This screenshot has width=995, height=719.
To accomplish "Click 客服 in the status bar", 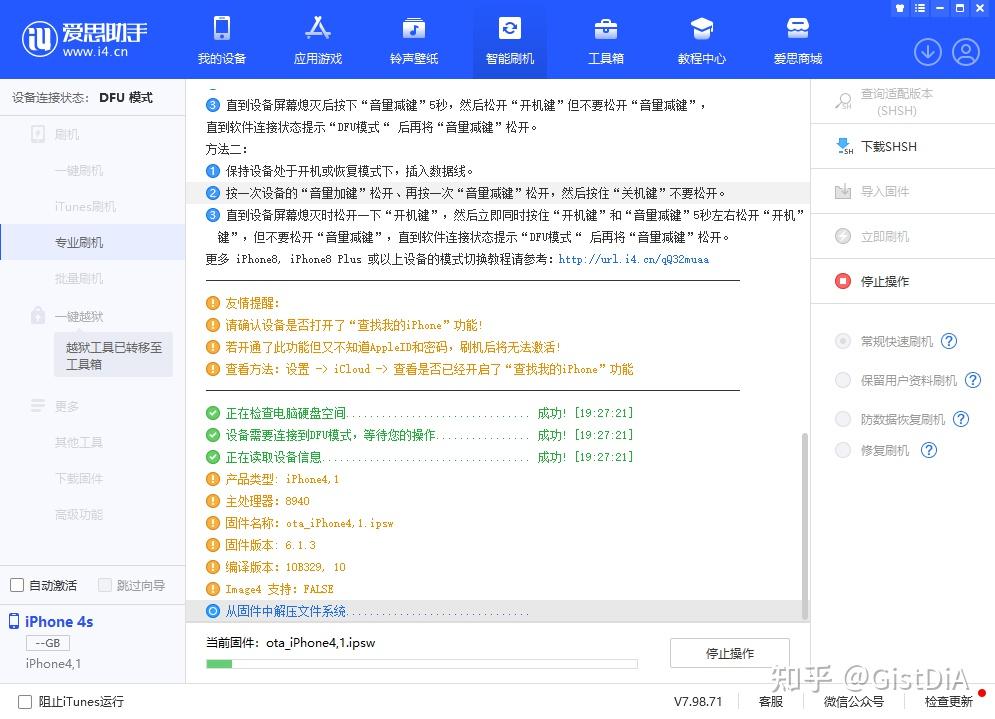I will pos(770,701).
